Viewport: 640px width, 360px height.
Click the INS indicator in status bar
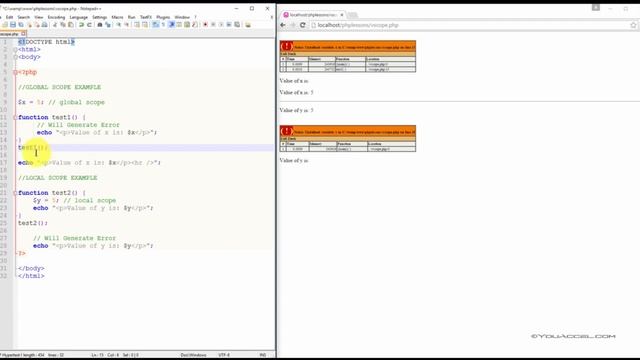pyautogui.click(x=263, y=355)
